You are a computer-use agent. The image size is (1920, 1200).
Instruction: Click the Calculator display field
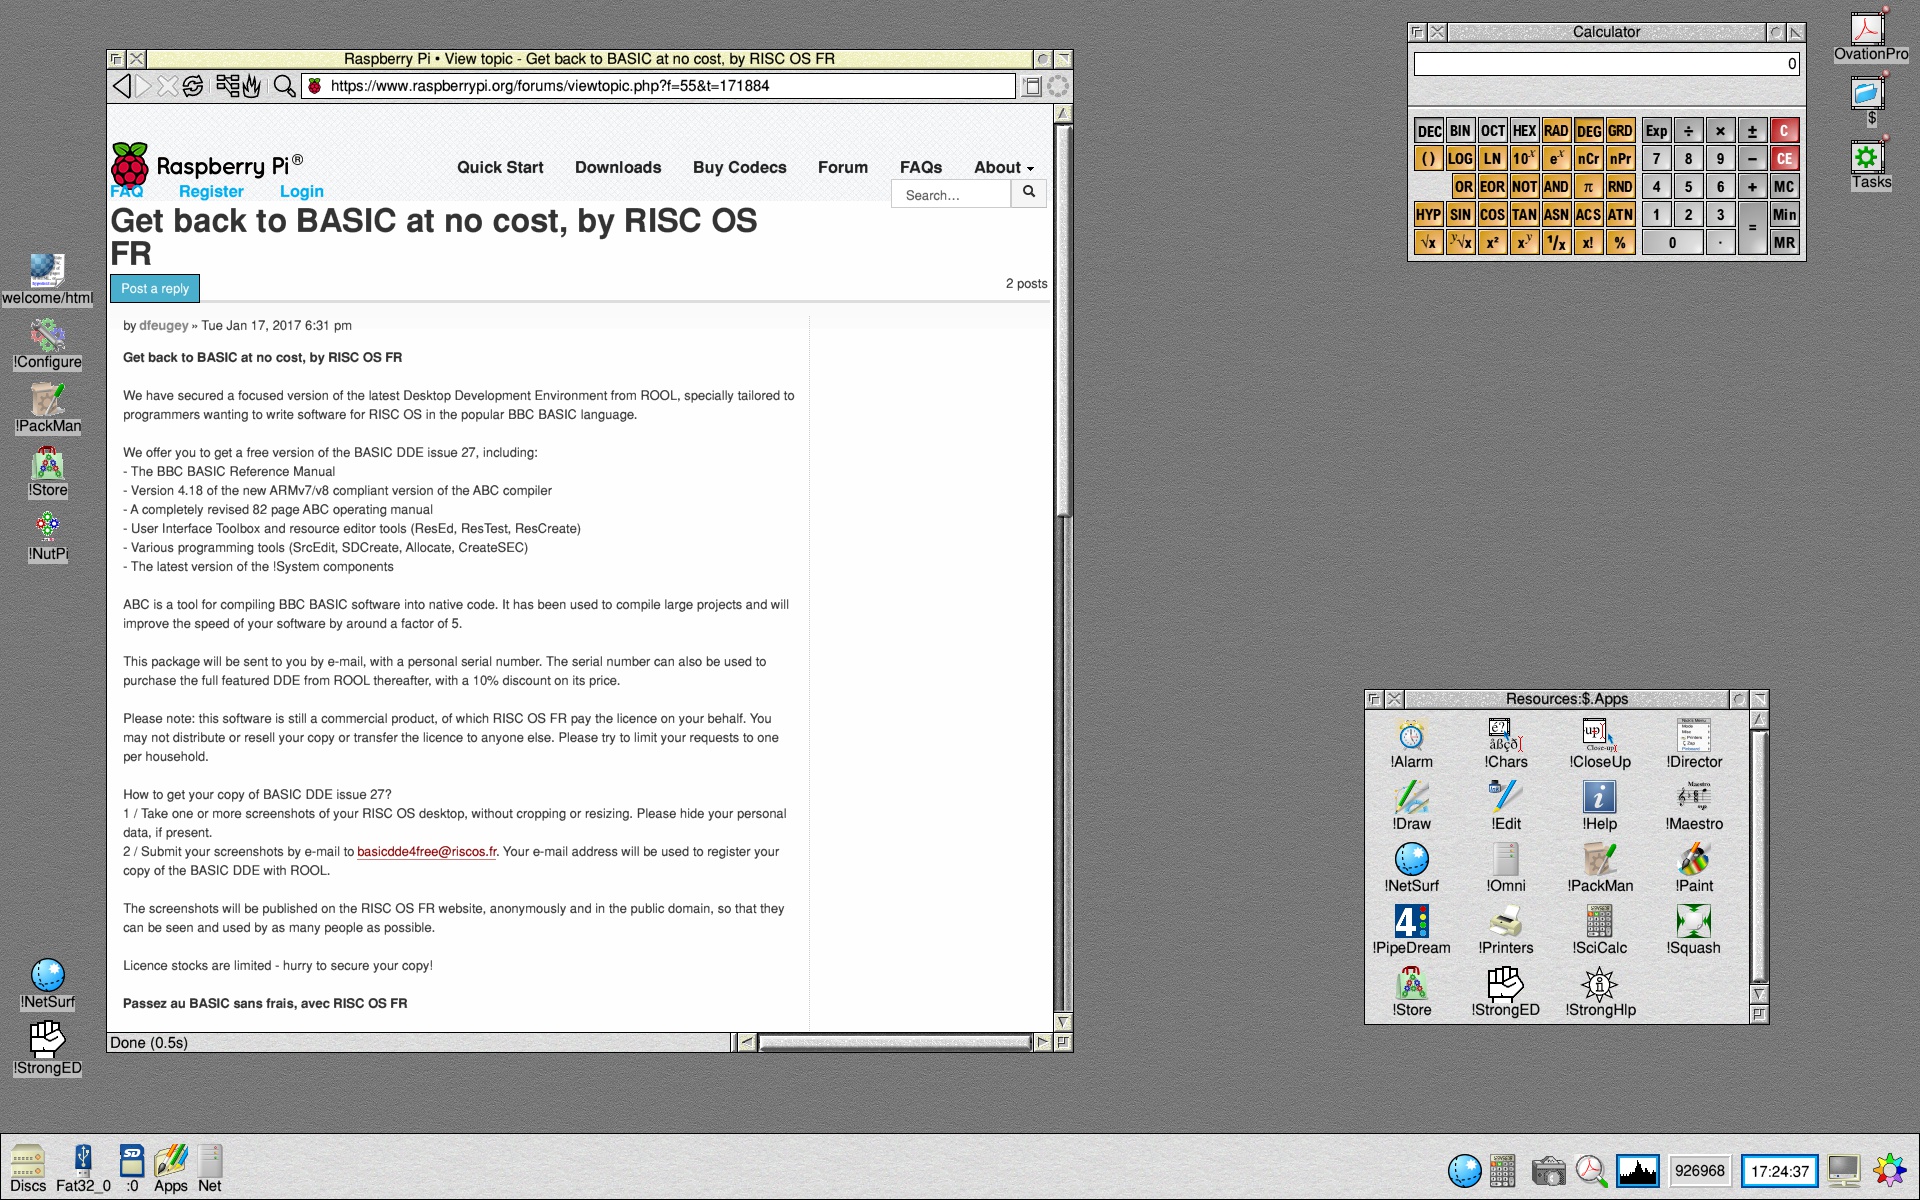point(1606,64)
